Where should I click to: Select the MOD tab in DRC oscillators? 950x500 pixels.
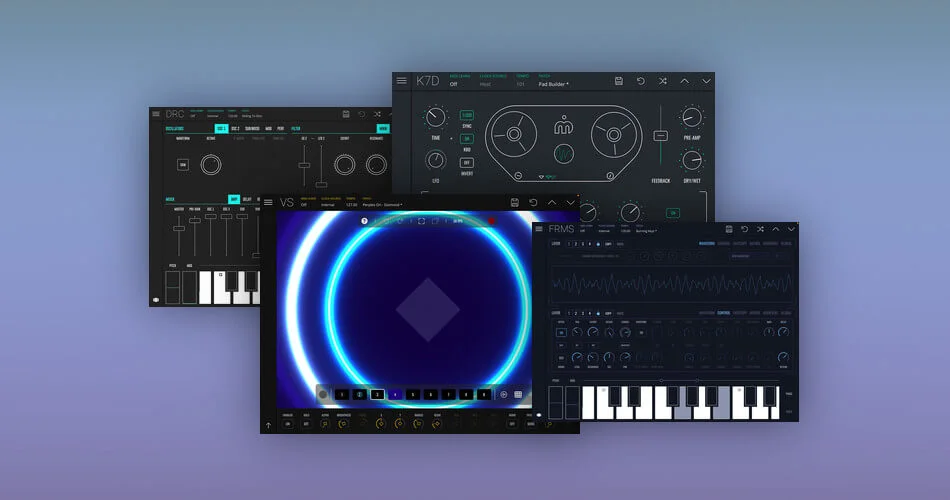pos(268,128)
